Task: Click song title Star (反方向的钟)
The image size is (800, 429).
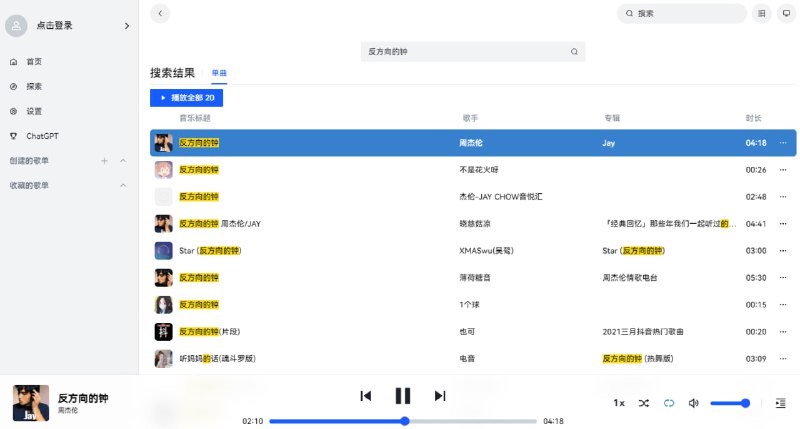Action: coord(210,251)
